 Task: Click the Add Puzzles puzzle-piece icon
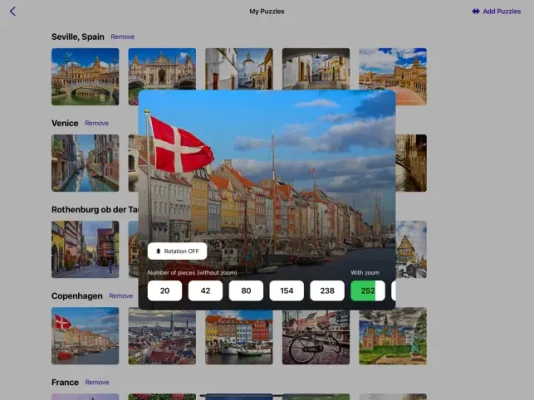click(x=475, y=11)
